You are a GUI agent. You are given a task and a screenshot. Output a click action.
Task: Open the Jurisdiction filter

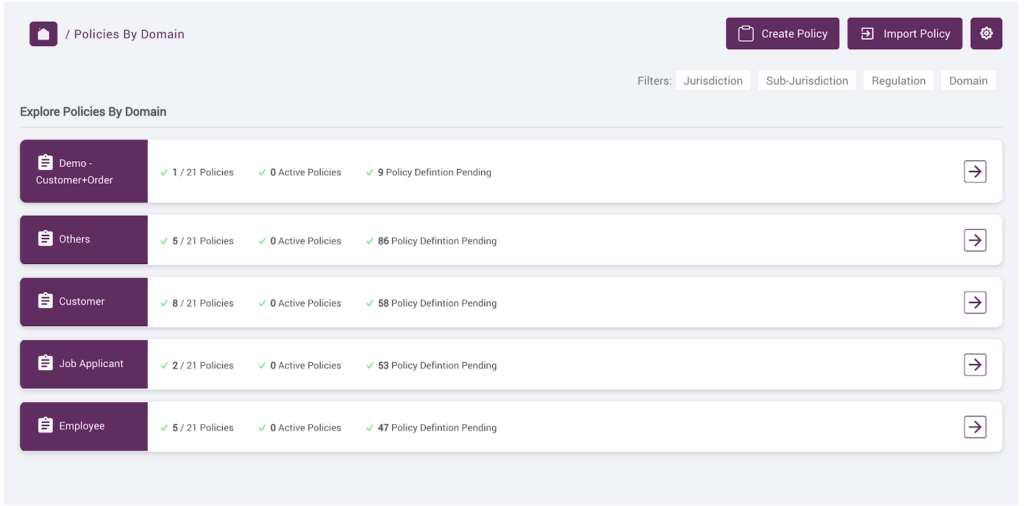(713, 81)
